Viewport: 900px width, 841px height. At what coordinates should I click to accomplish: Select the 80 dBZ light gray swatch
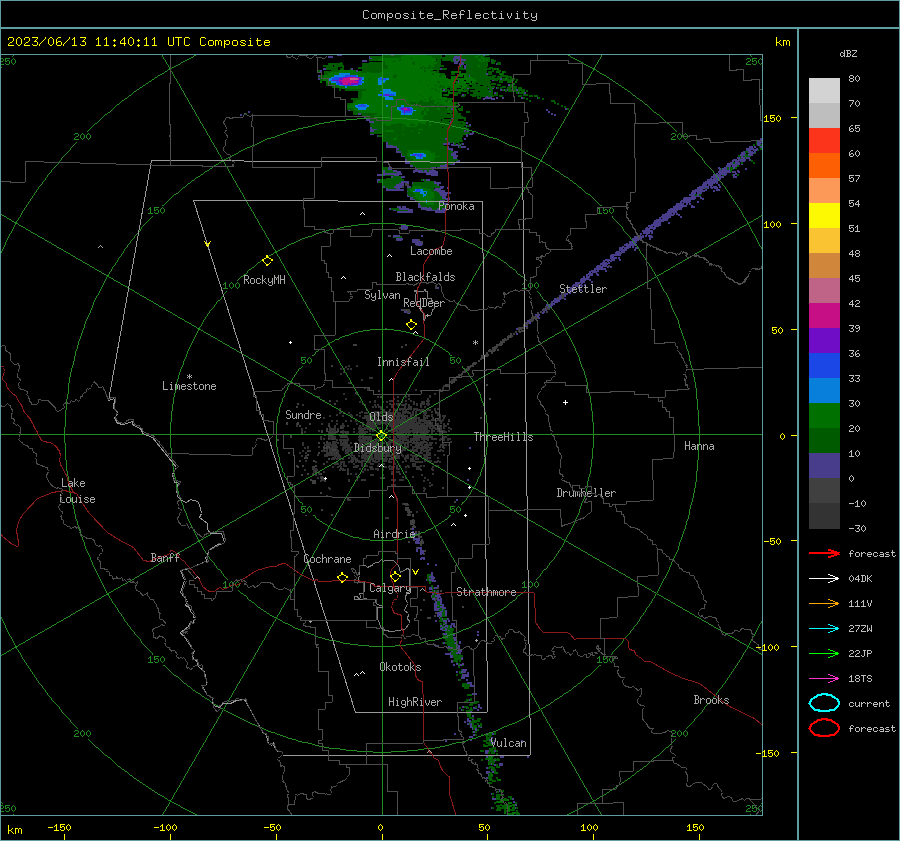tap(824, 90)
